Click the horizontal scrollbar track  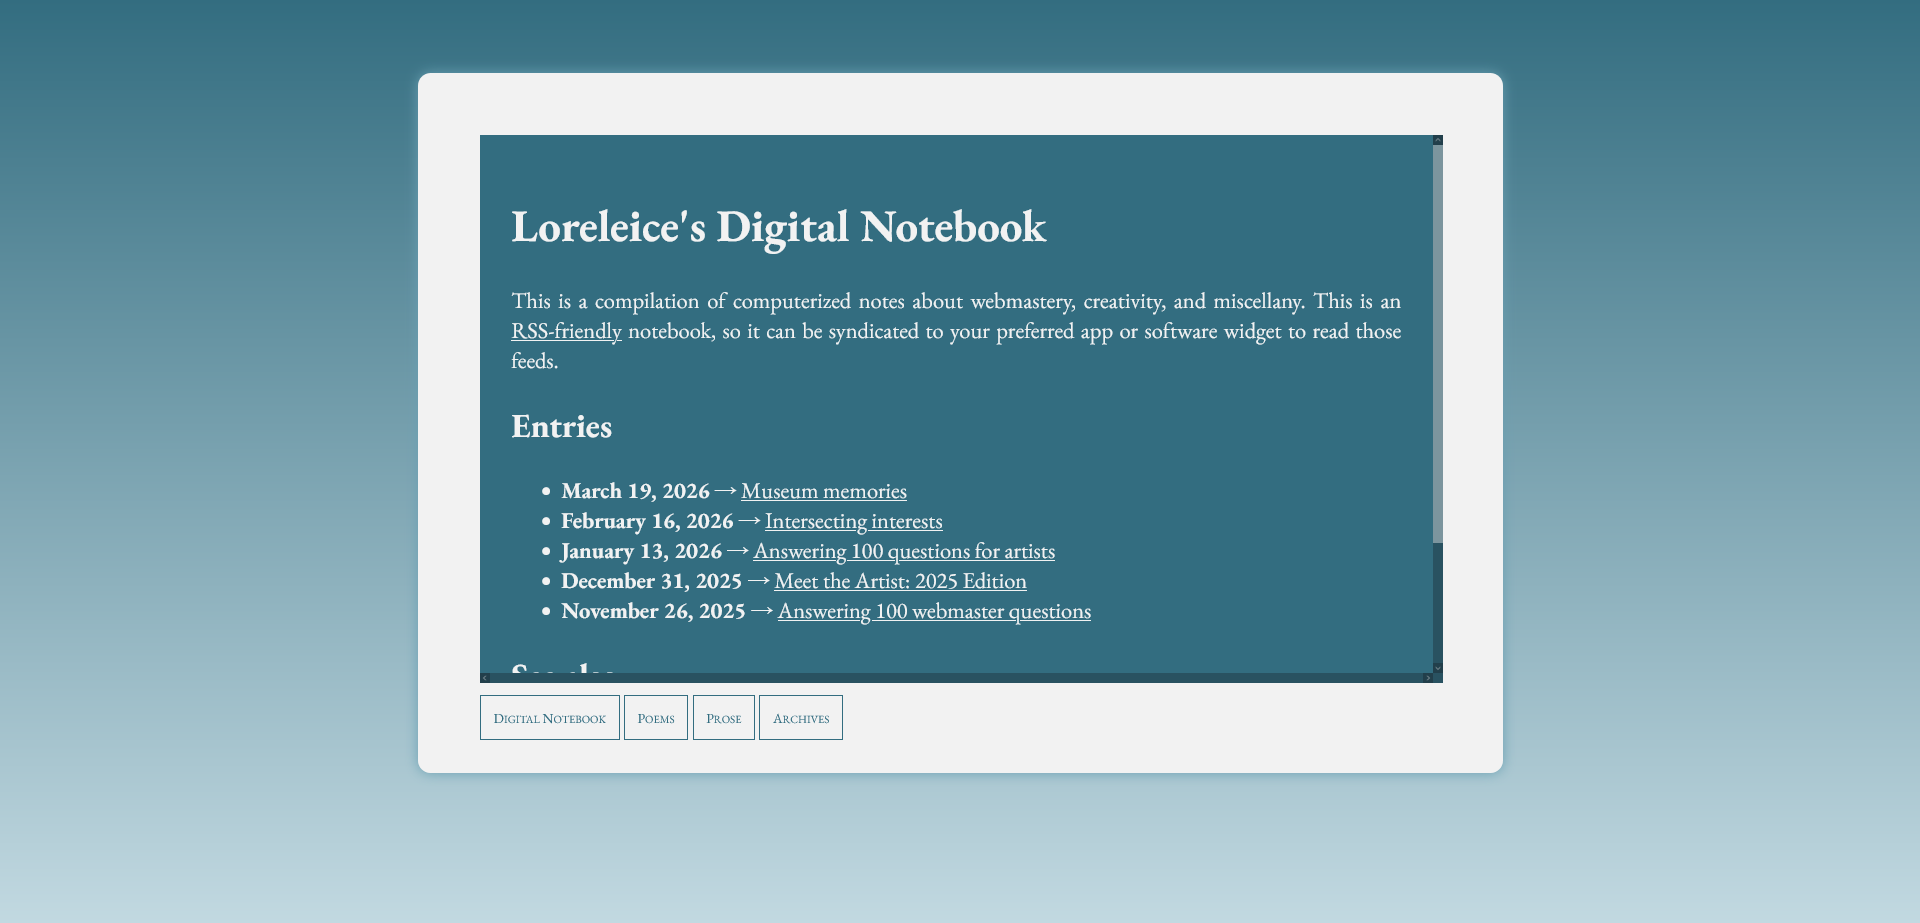click(960, 677)
